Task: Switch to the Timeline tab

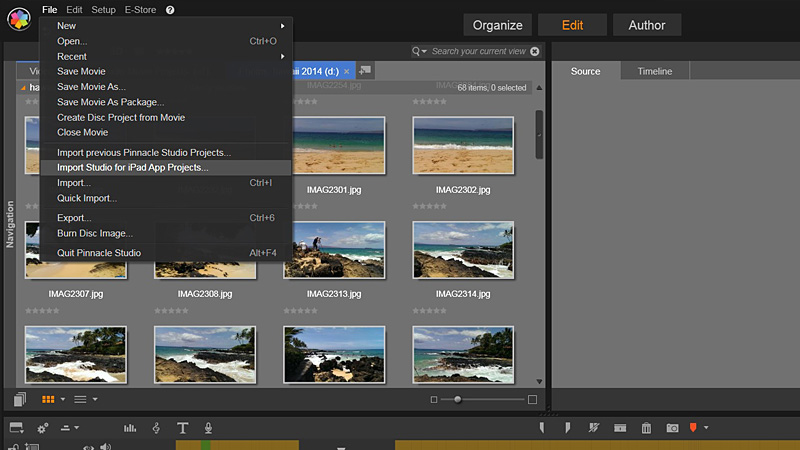Action: point(655,71)
